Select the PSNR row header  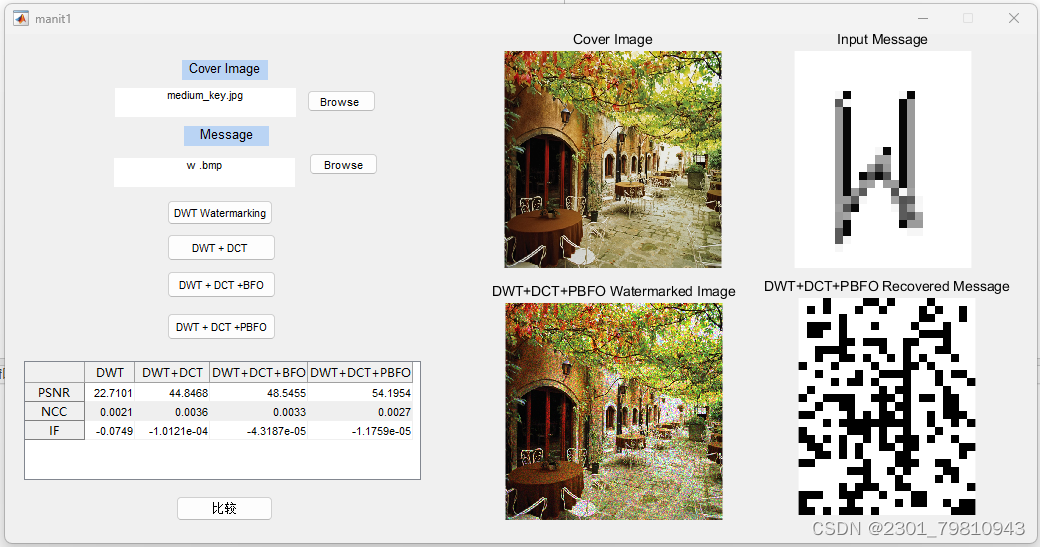coord(54,393)
